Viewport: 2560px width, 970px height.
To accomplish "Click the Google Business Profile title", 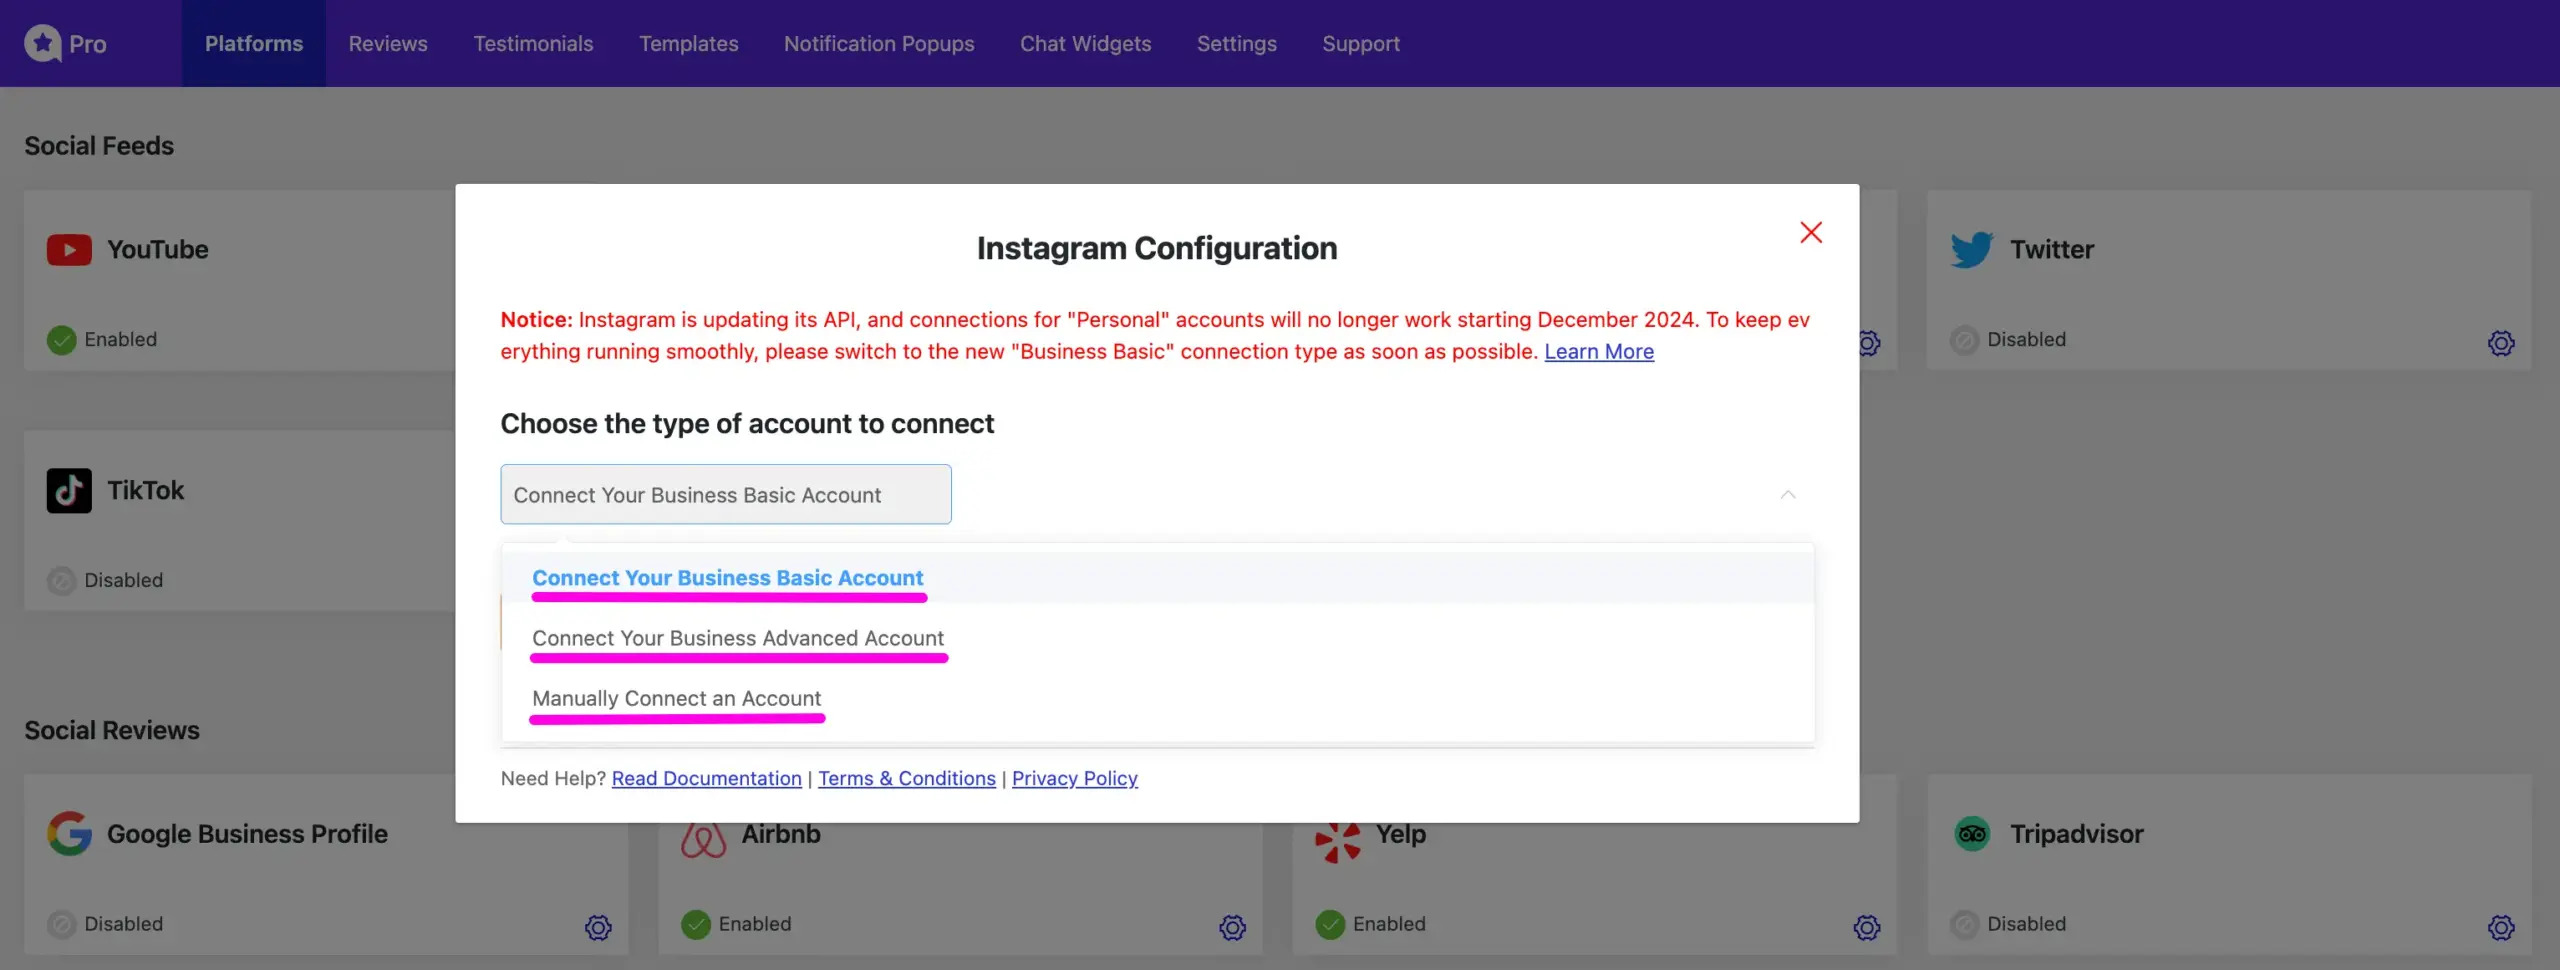I will tap(247, 833).
